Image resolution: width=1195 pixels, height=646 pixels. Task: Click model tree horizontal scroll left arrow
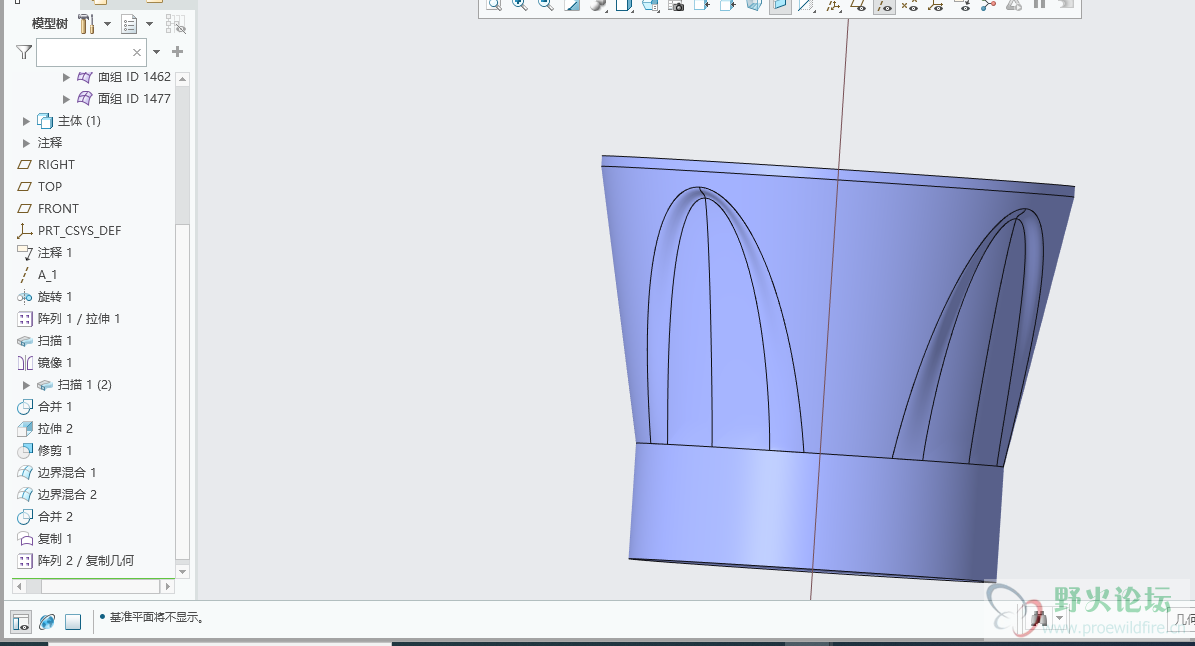[x=20, y=587]
